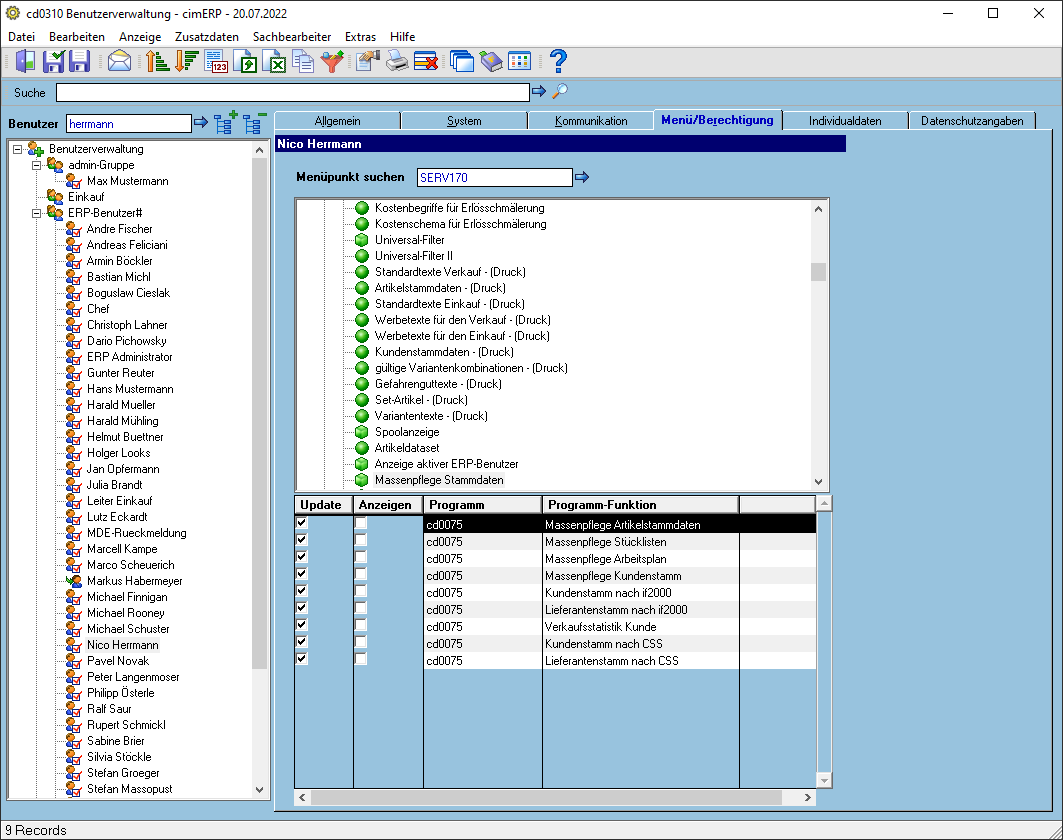Check Anzeigen for Kundenstamm nach CSS
This screenshot has width=1063, height=840.
(x=361, y=641)
